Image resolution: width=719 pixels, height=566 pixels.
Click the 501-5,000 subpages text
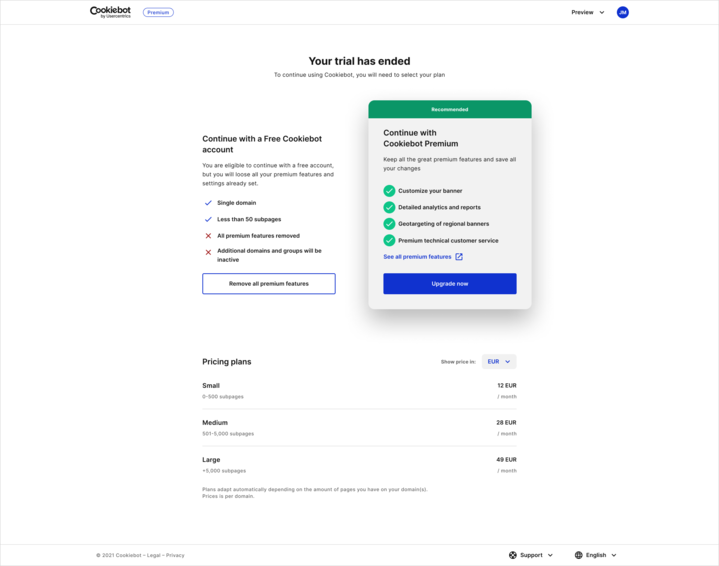pyautogui.click(x=228, y=434)
